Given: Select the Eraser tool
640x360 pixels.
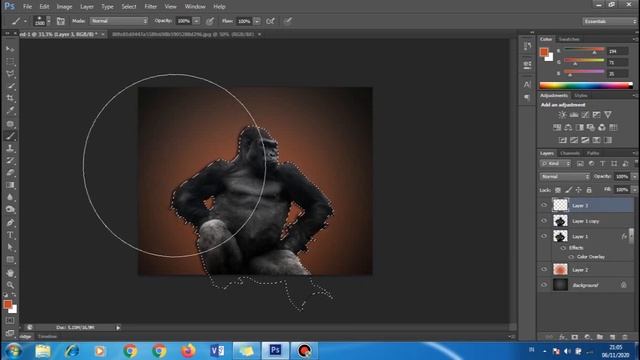Looking at the screenshot, I should pos(10,173).
